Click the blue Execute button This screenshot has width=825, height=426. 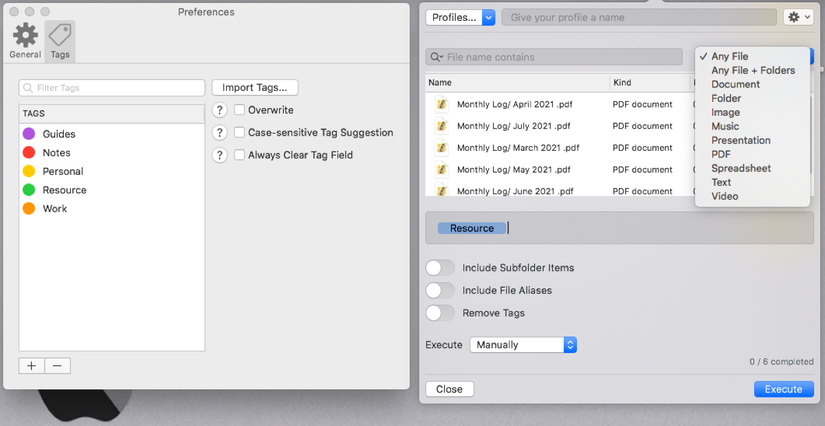click(783, 389)
